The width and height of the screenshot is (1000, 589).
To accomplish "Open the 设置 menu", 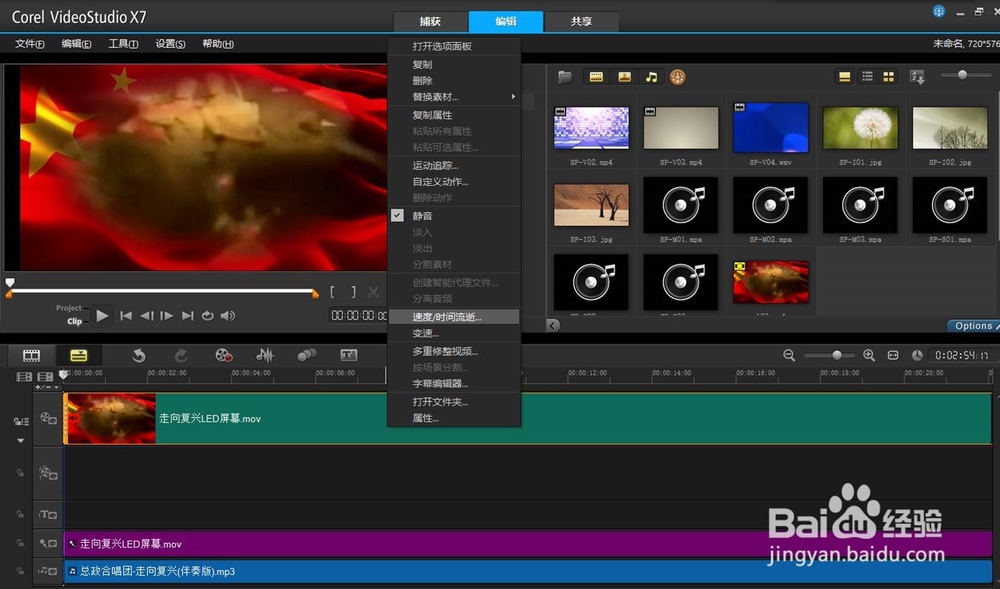I will (x=170, y=43).
